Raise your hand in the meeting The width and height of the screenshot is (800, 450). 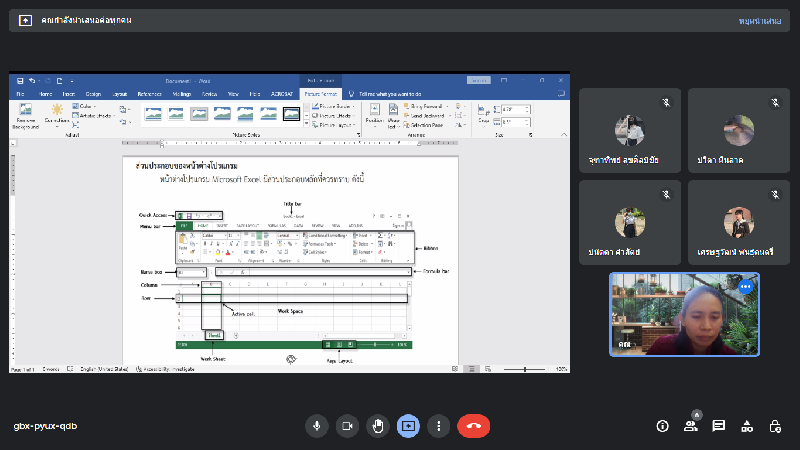(x=377, y=425)
